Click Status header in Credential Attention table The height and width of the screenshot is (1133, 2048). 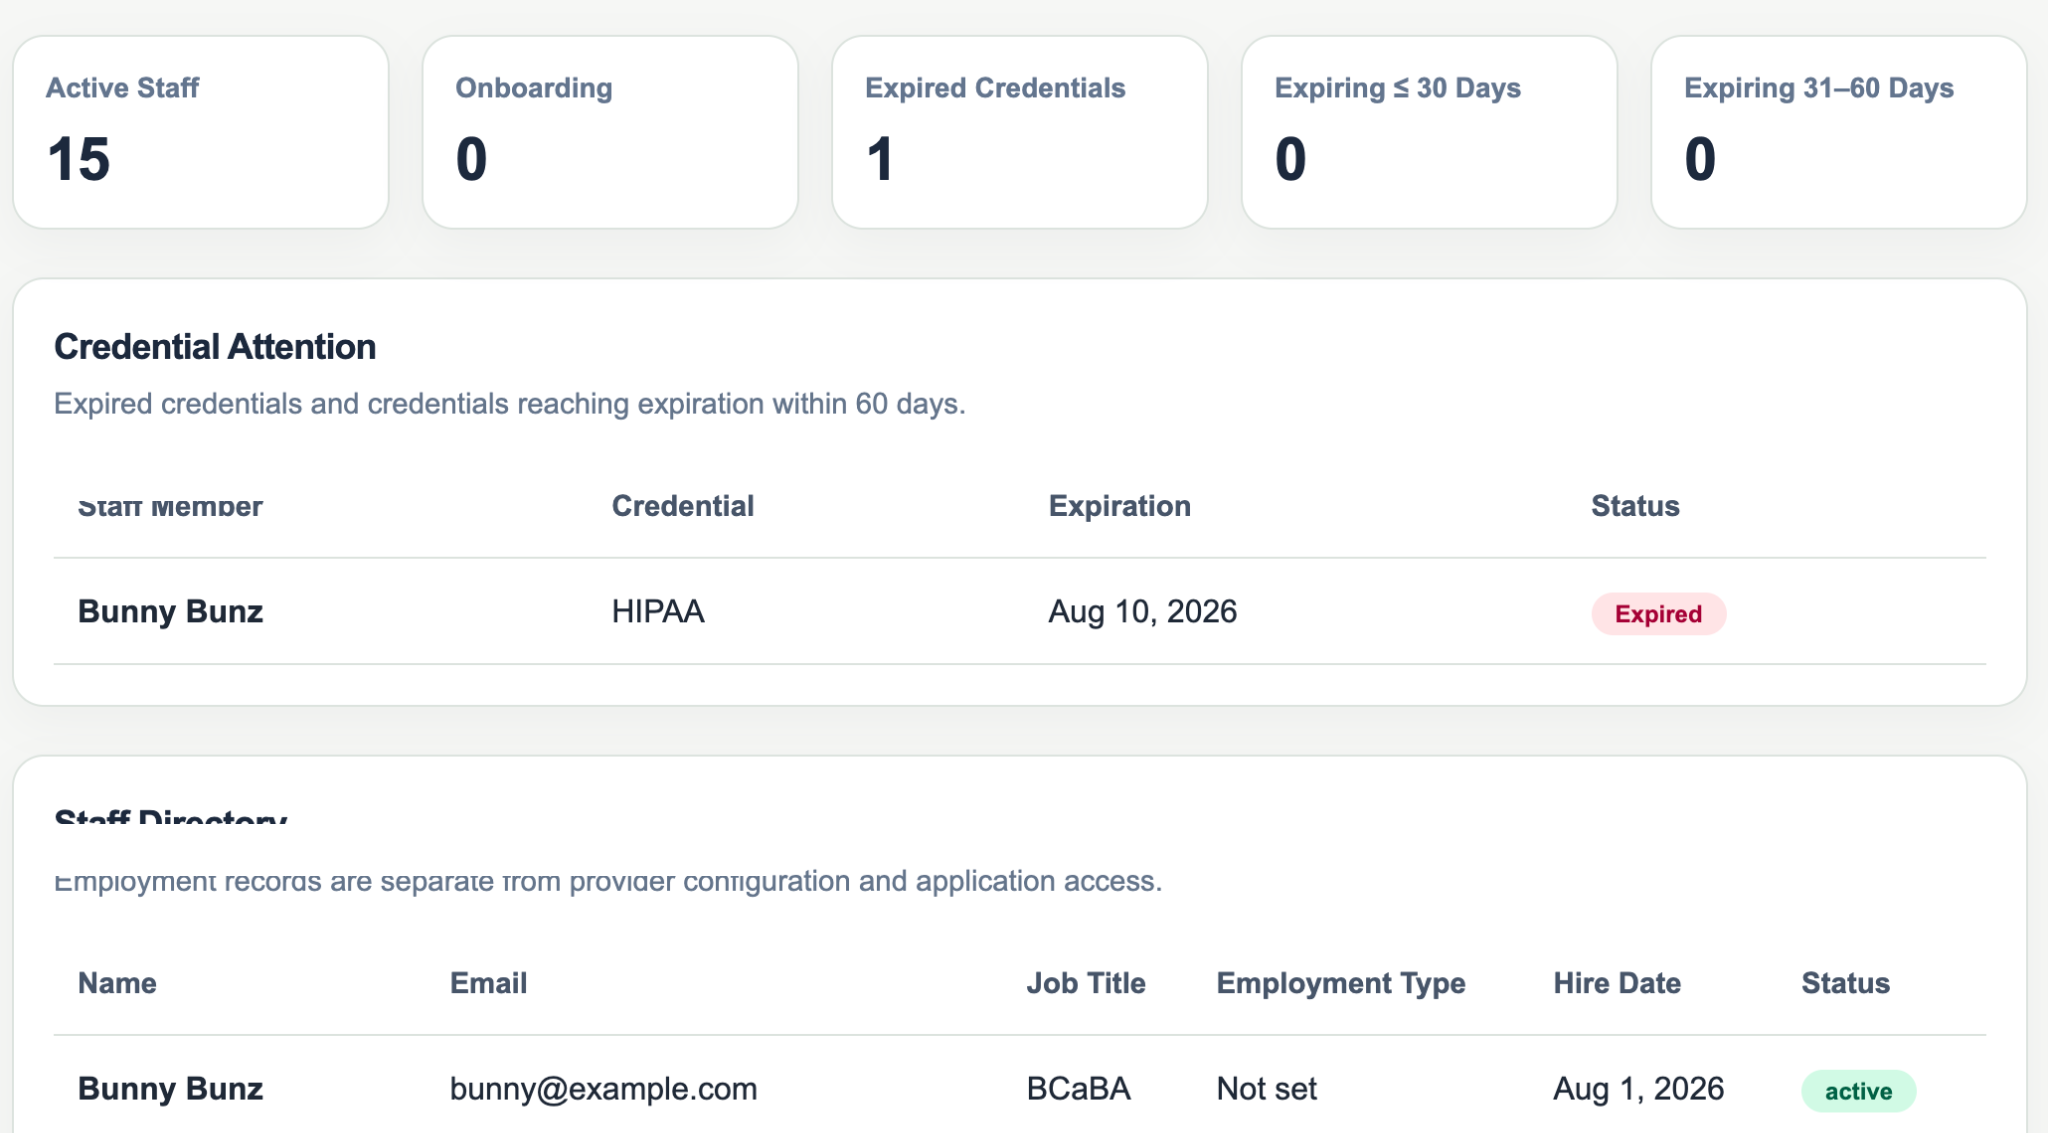tap(1635, 506)
